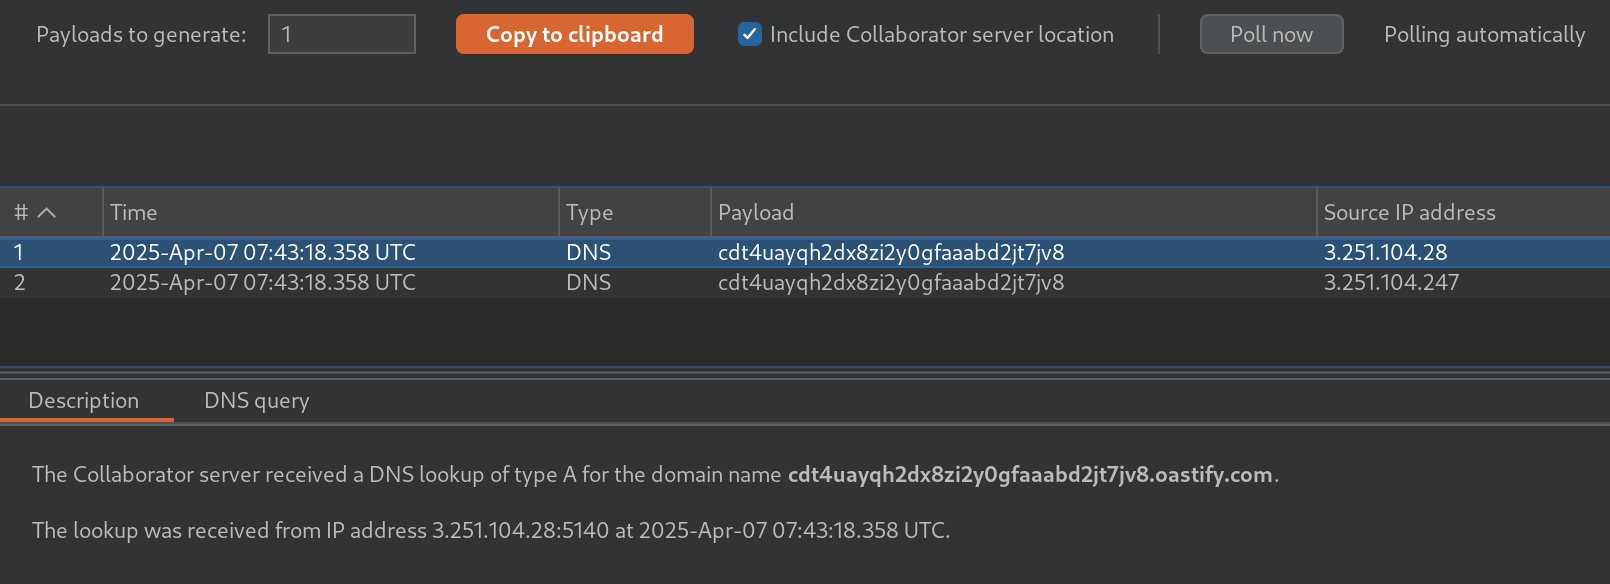1610x584 pixels.
Task: Sort the table by Type column header
Action: tap(633, 212)
